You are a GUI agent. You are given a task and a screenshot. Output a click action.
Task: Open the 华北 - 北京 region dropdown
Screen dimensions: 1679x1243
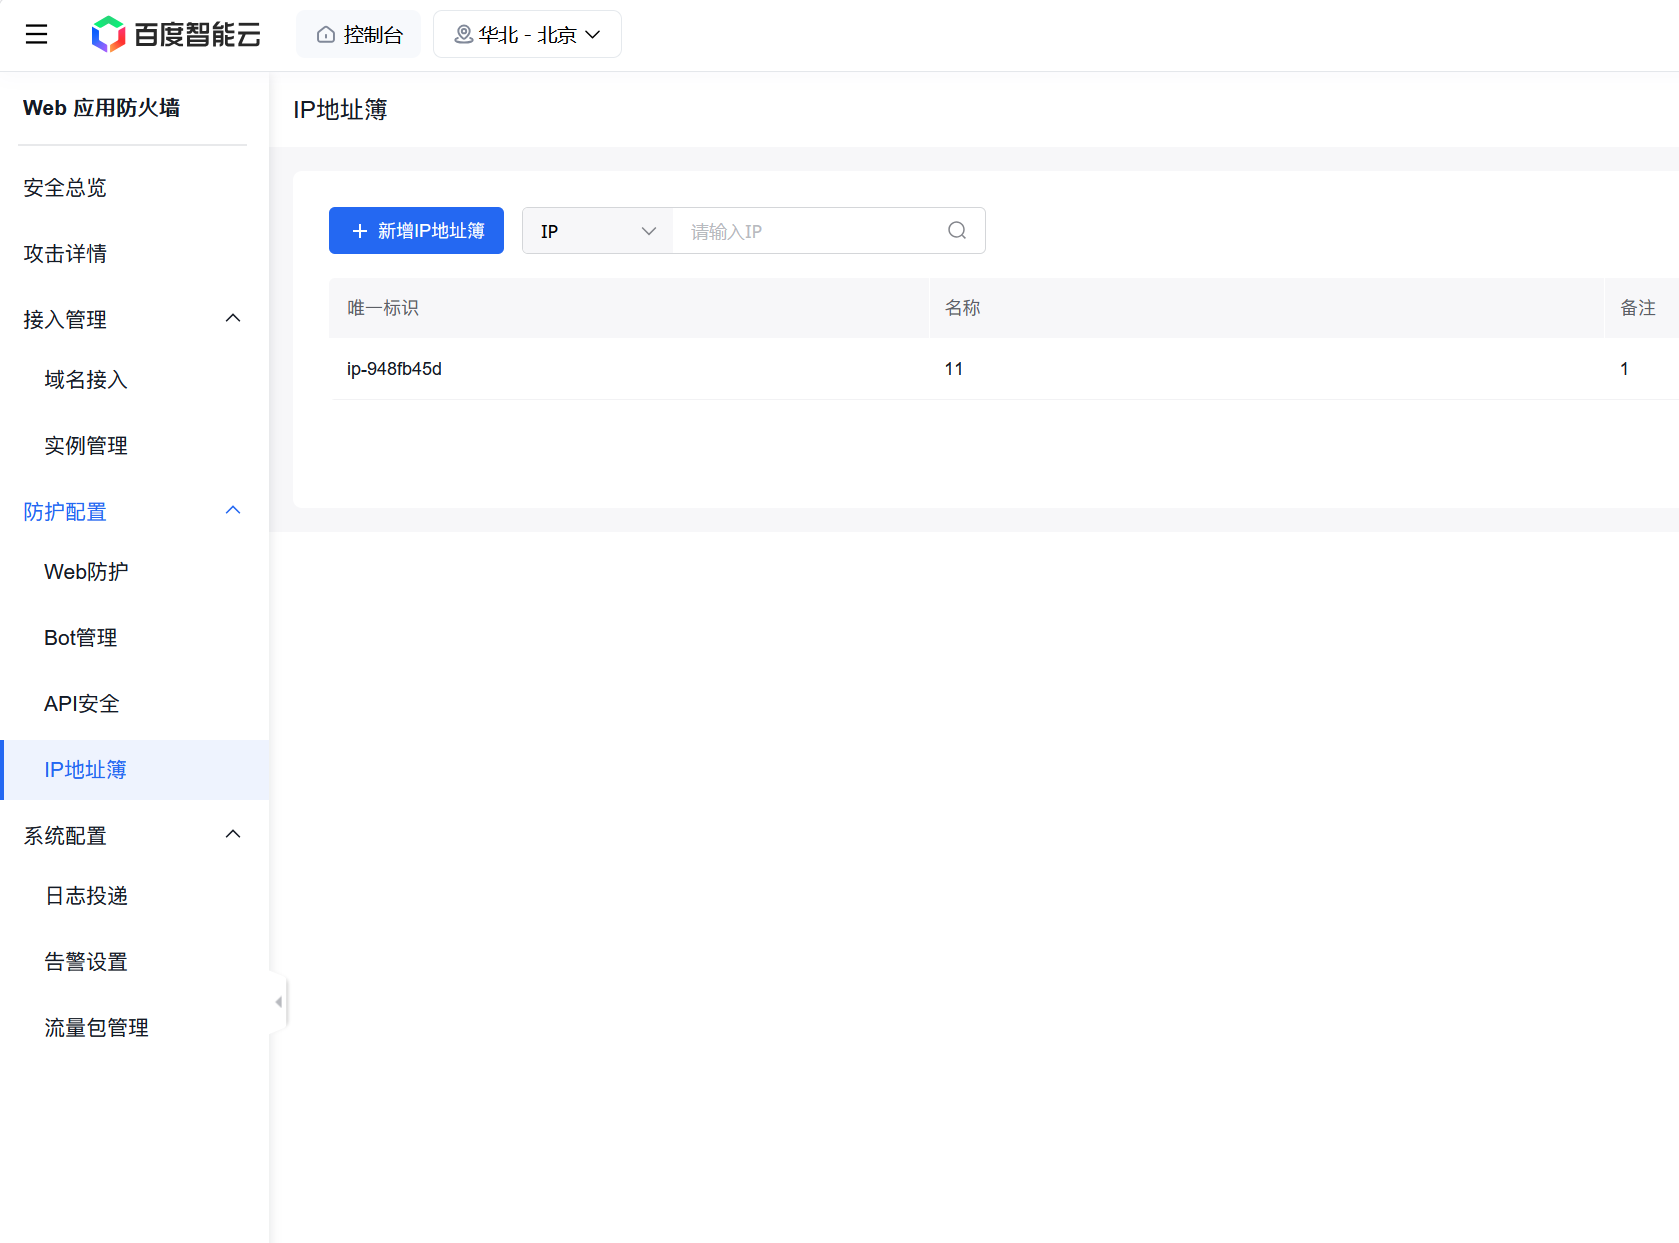(x=527, y=35)
